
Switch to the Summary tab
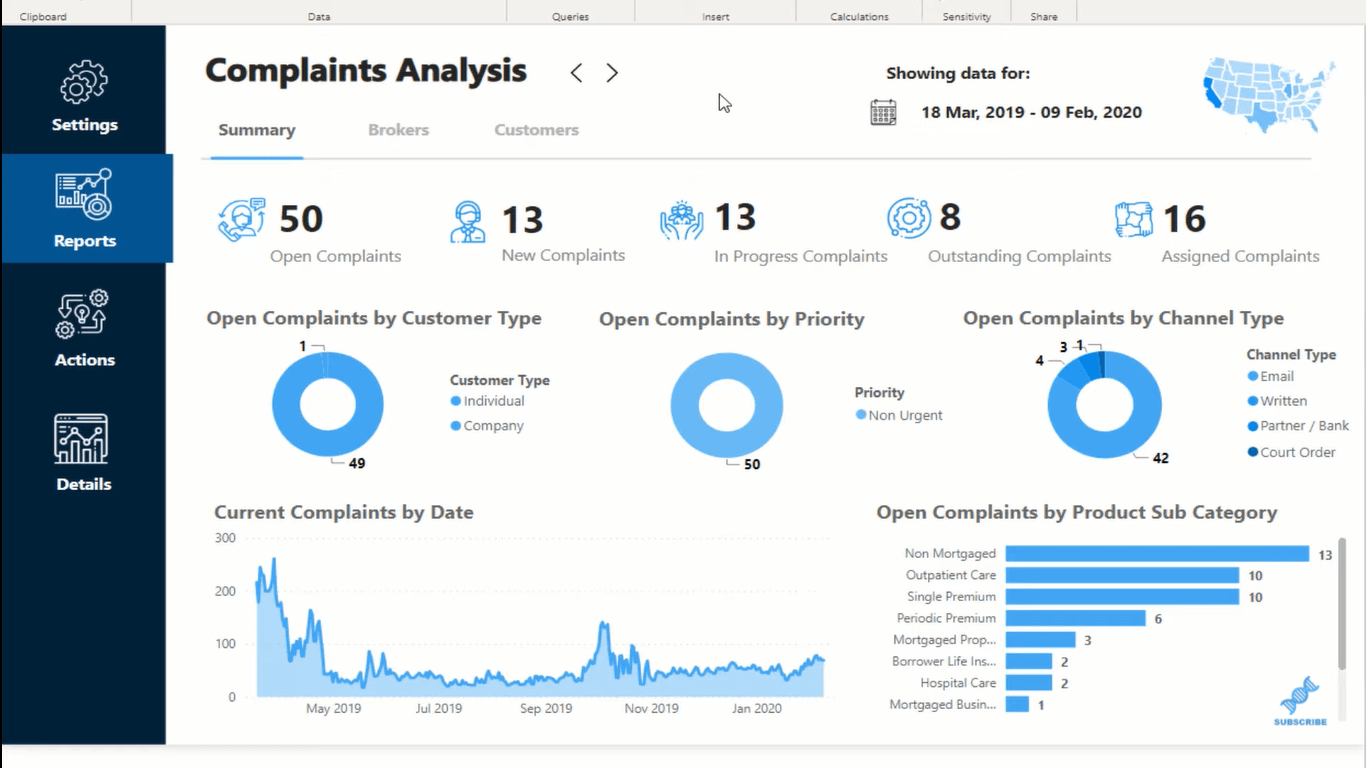click(x=257, y=130)
